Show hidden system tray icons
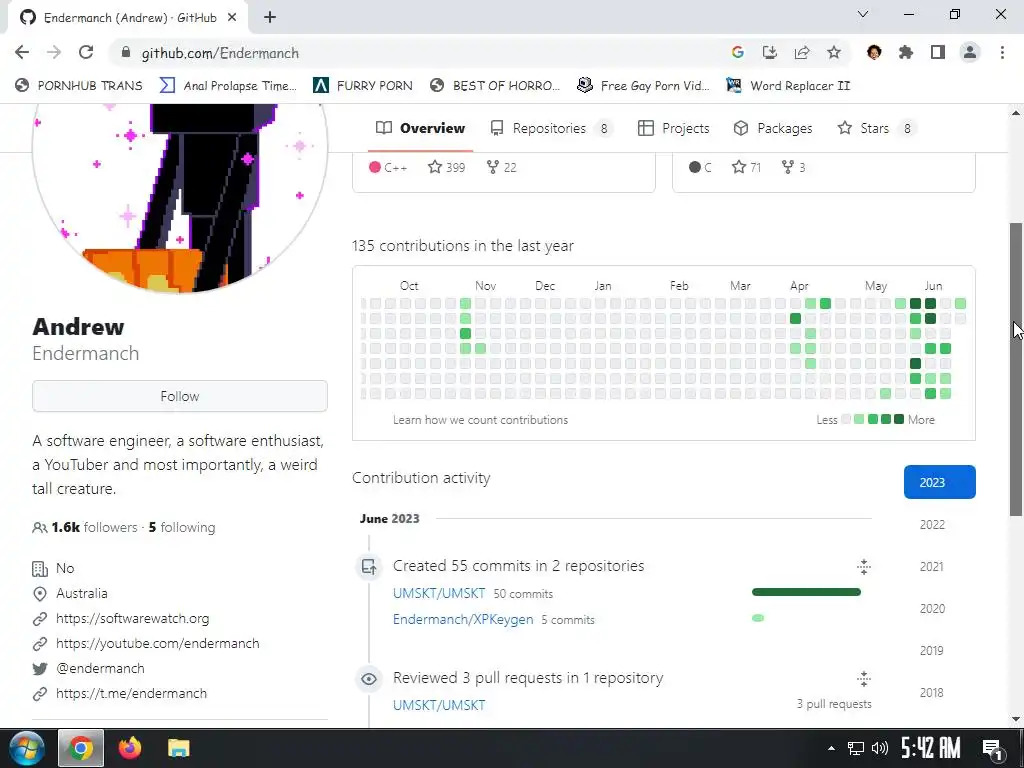Screen dimensions: 1024x768 [x=831, y=748]
